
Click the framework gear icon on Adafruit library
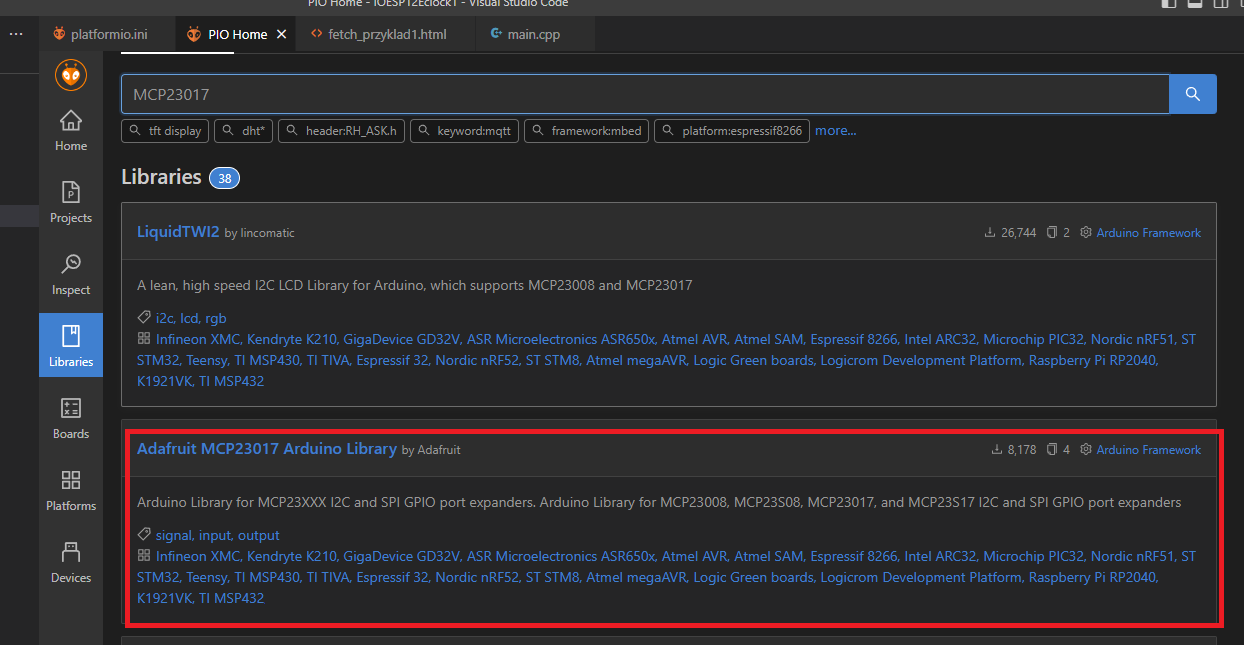[1086, 450]
